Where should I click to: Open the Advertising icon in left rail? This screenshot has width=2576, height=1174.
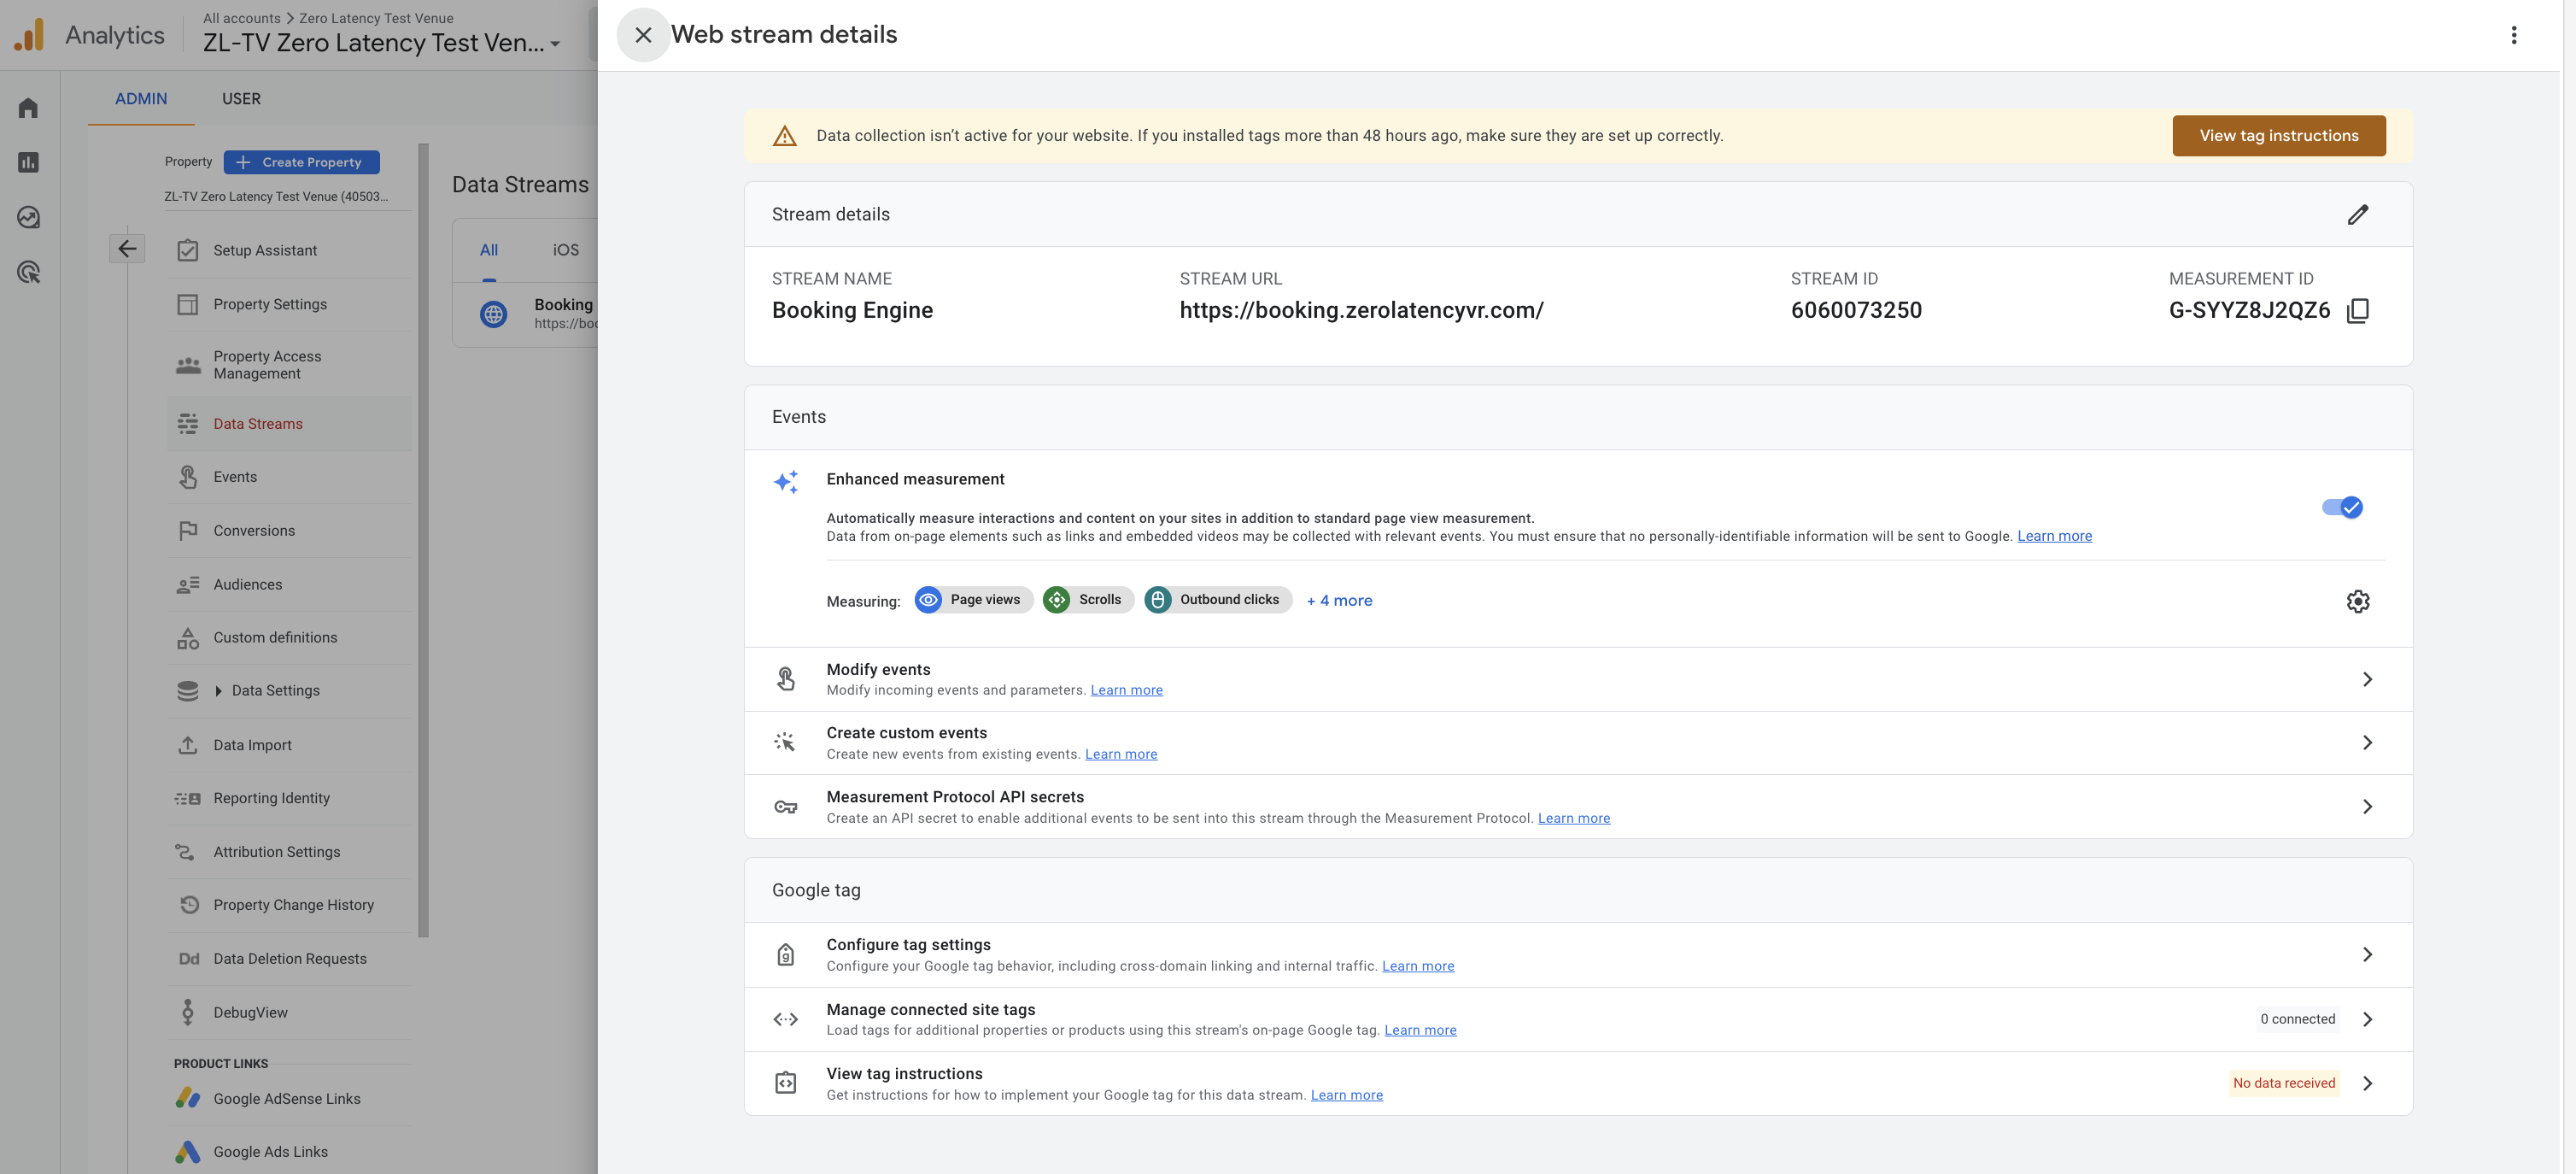pos(28,272)
